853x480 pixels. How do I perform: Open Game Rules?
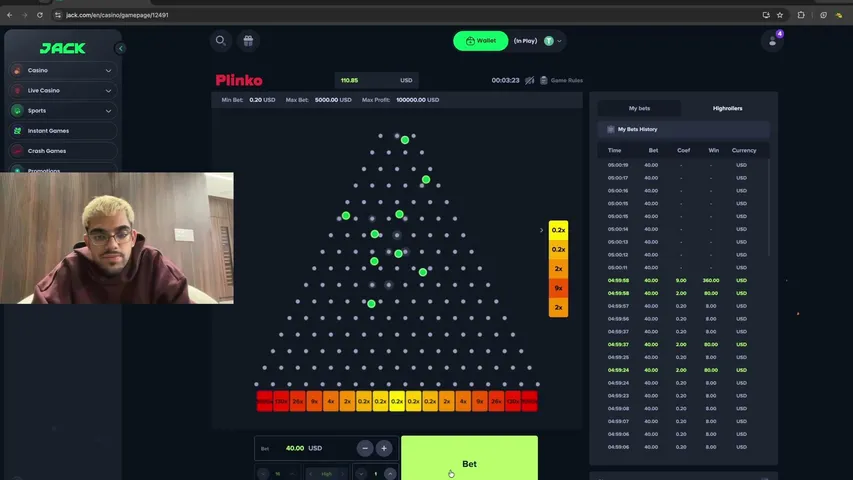pos(566,81)
